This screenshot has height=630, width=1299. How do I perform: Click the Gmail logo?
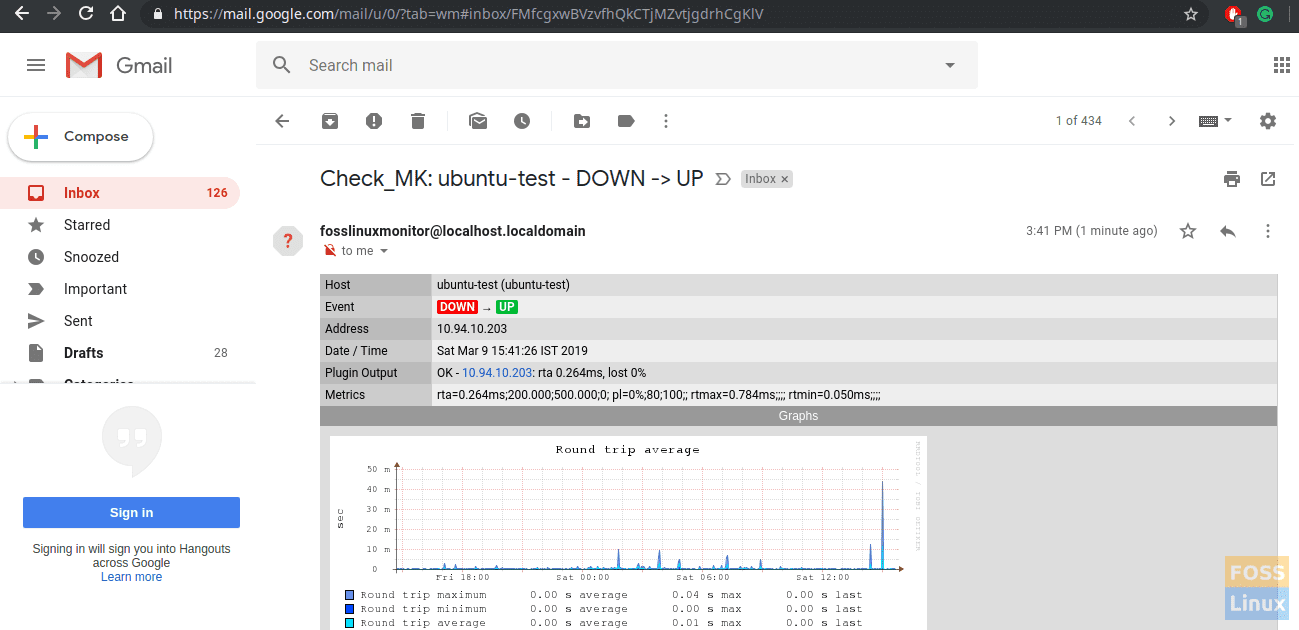tap(119, 65)
